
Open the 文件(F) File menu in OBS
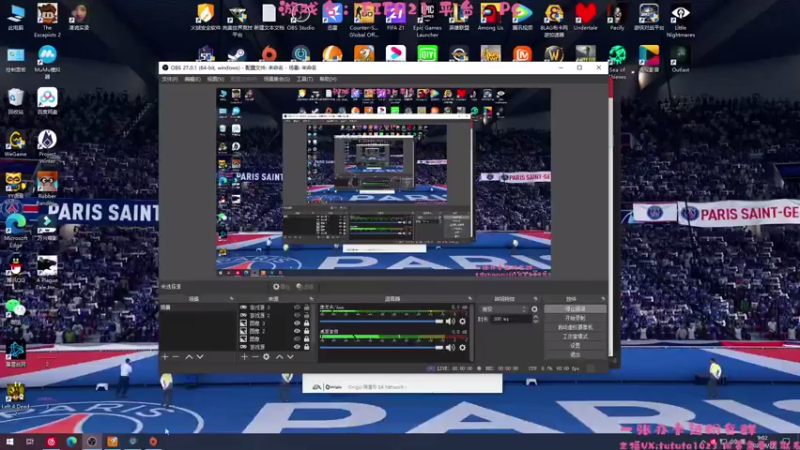[x=170, y=79]
